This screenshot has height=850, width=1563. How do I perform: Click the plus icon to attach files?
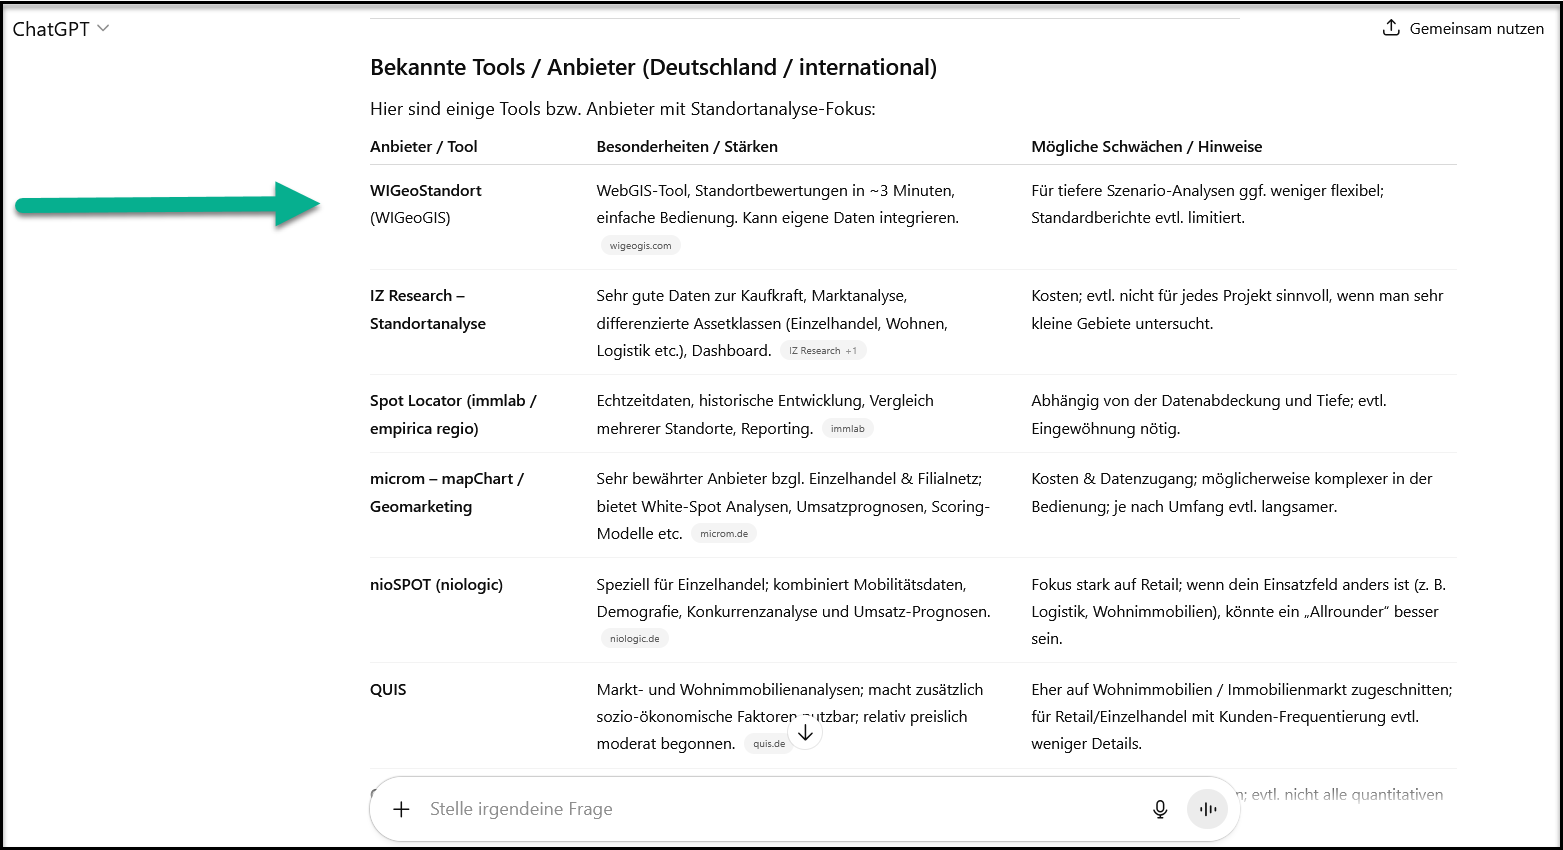pyautogui.click(x=401, y=809)
